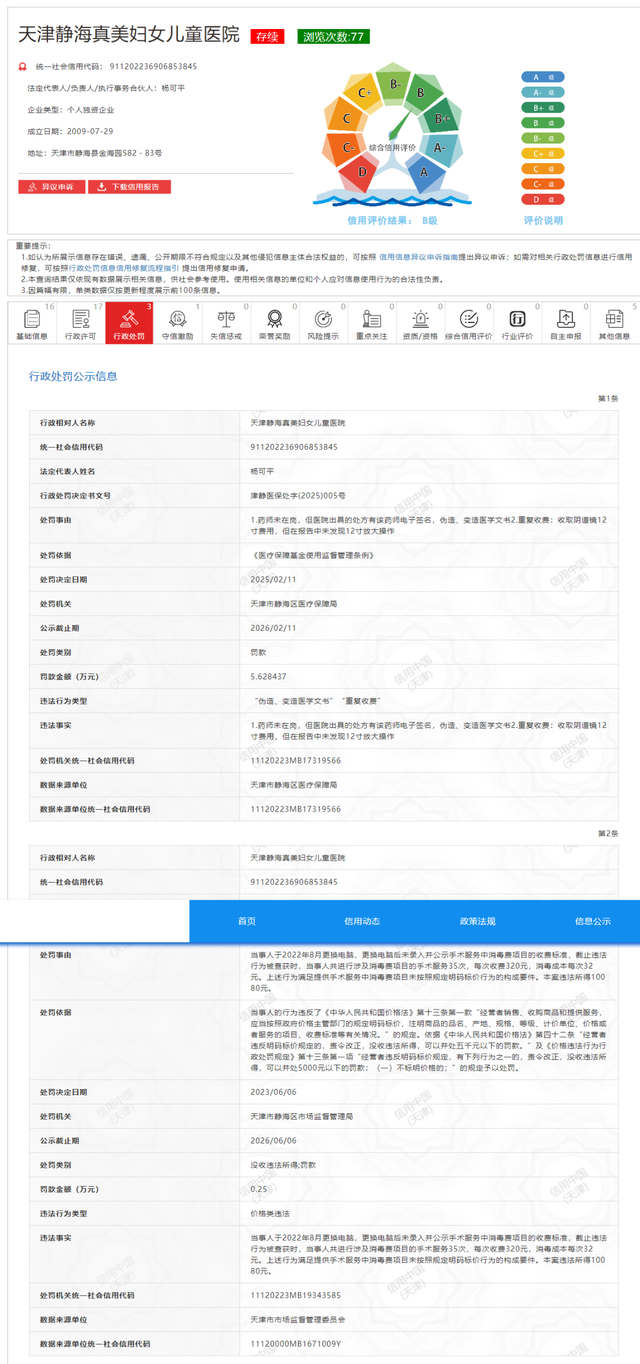Viewport: 640px width, 1364px height.
Task: Click the orange C 级 legend pill
Action: tap(543, 169)
